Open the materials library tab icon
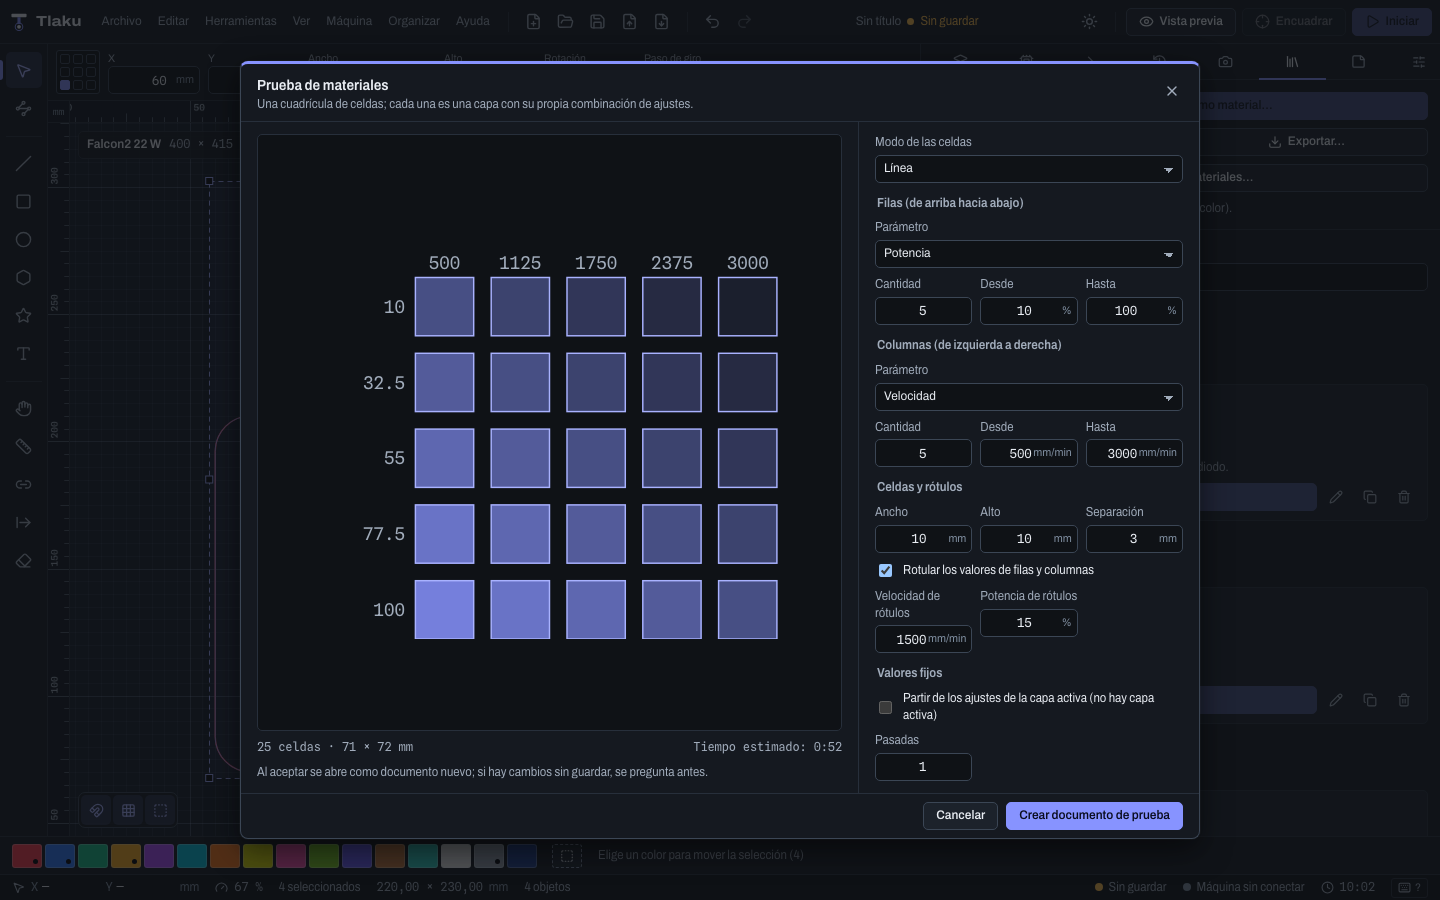The image size is (1440, 900). click(1292, 62)
